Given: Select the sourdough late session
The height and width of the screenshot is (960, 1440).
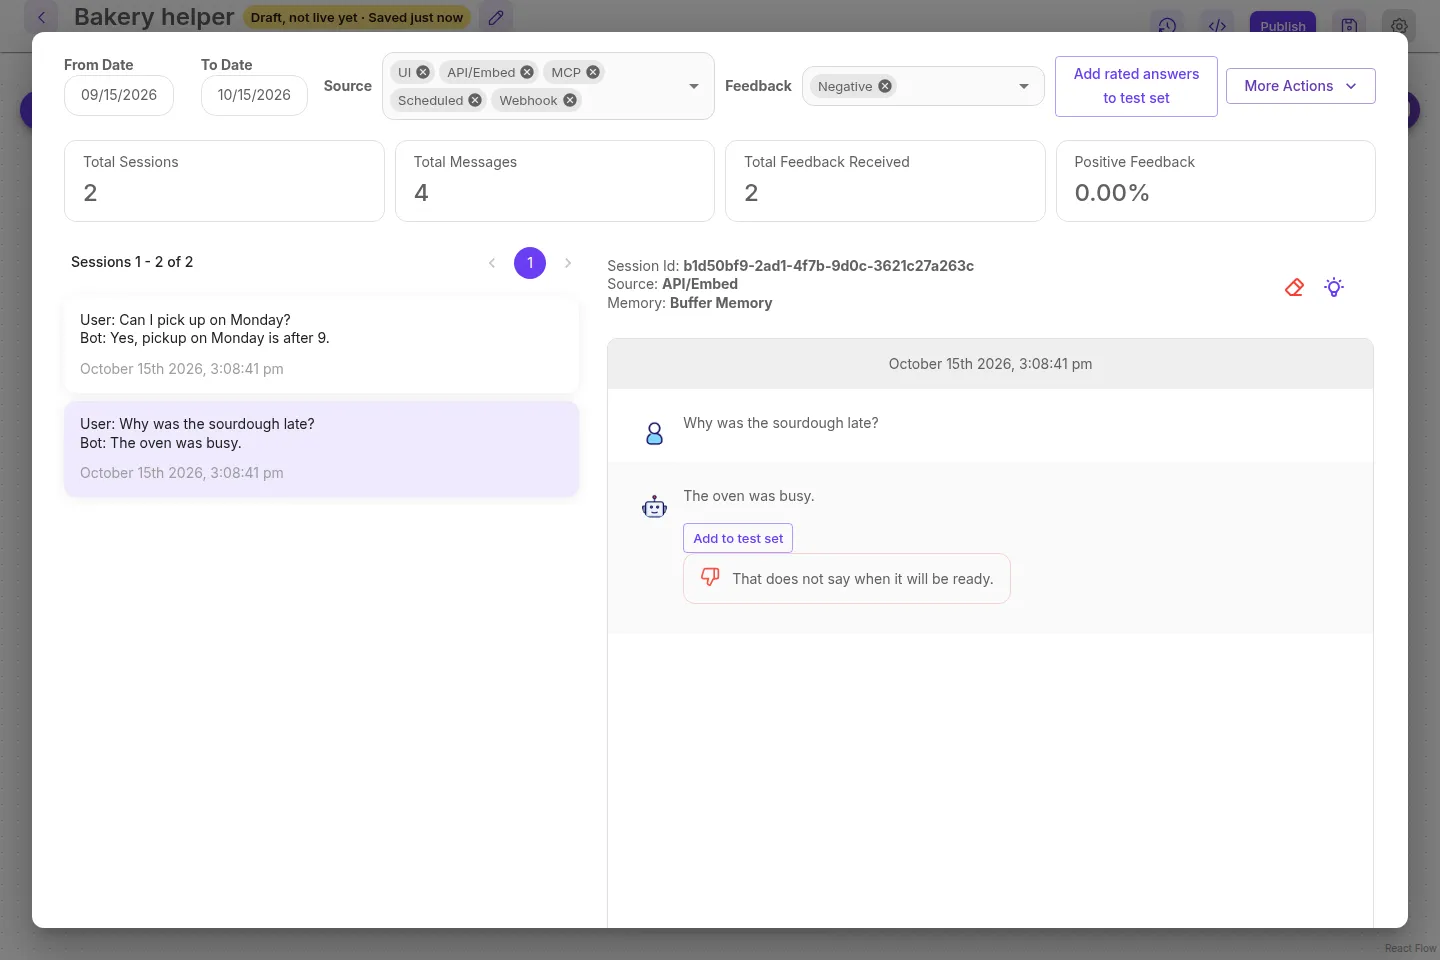Looking at the screenshot, I should point(321,448).
